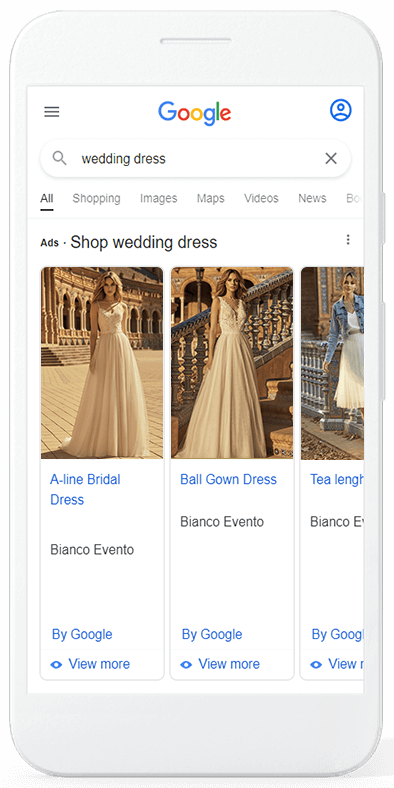Open the Ball Gown Dress link
Viewport: 394px width, 788px height.
coord(229,479)
